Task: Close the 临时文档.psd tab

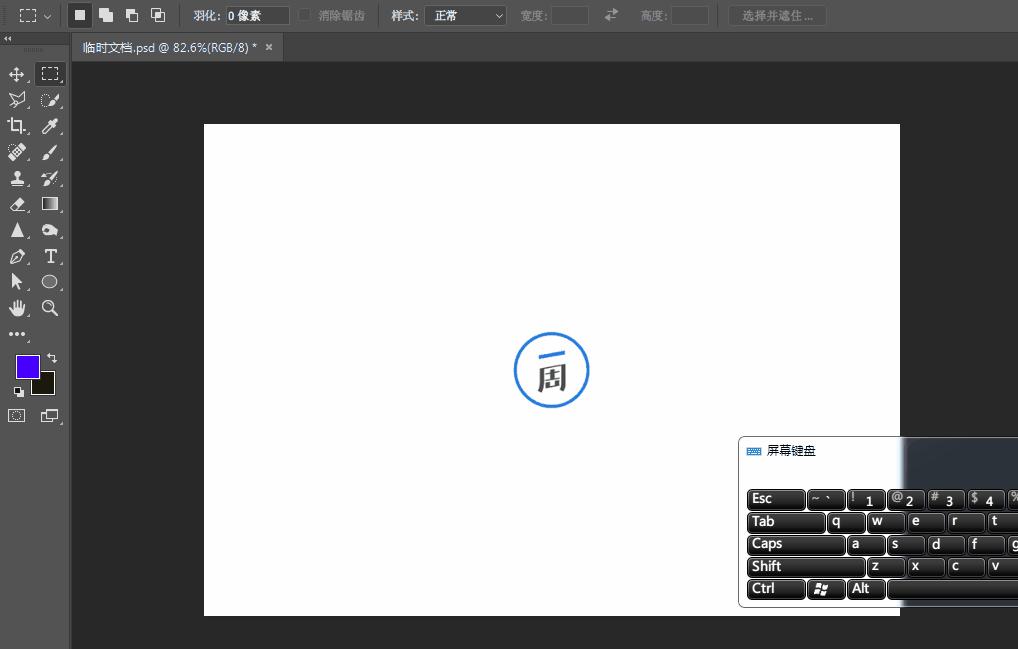Action: point(269,47)
